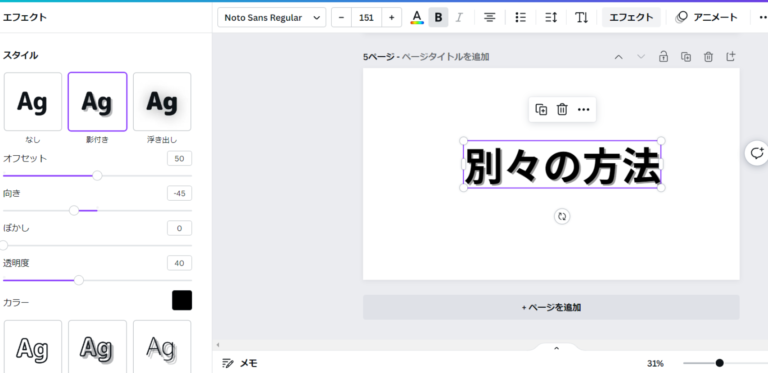Viewport: 768px width, 373px height.
Task: Click the エフェクト toolbar button
Action: (631, 18)
